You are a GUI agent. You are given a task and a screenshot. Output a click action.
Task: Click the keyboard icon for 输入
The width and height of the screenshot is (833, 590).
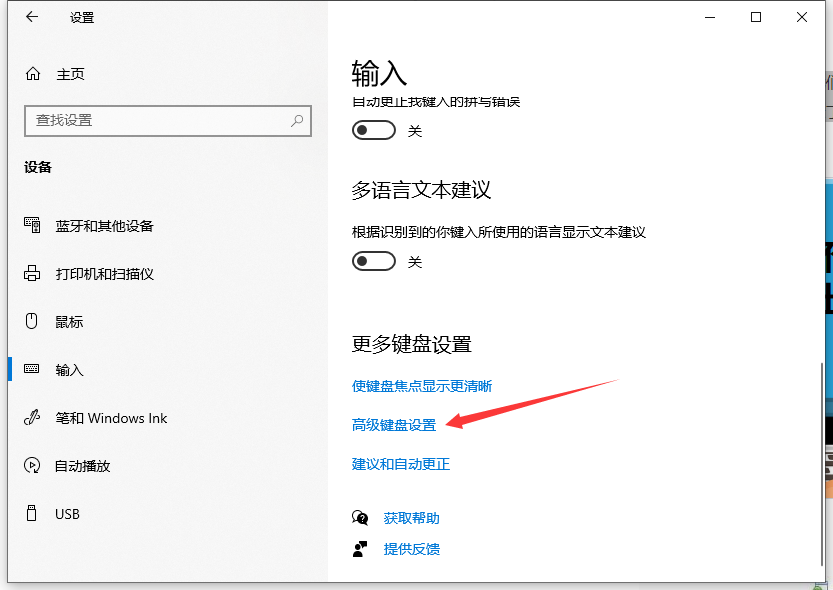(x=32, y=370)
